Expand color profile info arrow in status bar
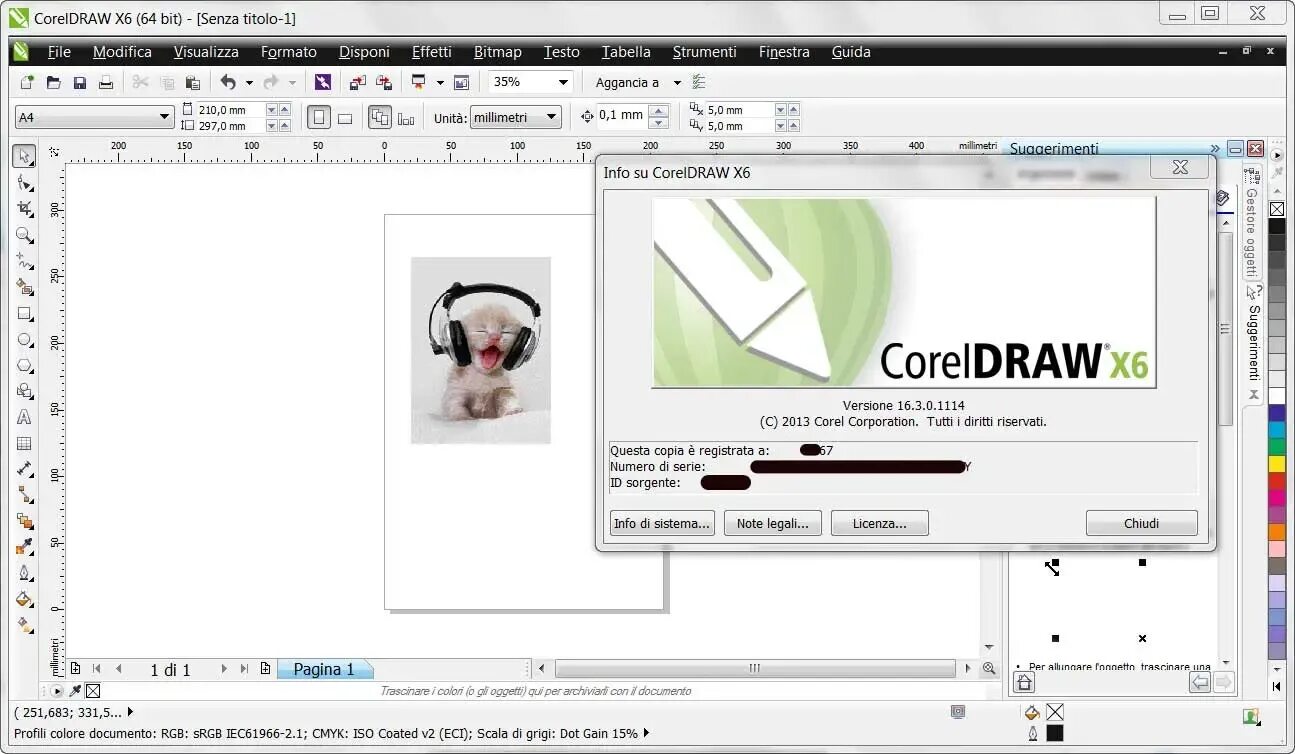The width and height of the screenshot is (1295, 754). (646, 733)
